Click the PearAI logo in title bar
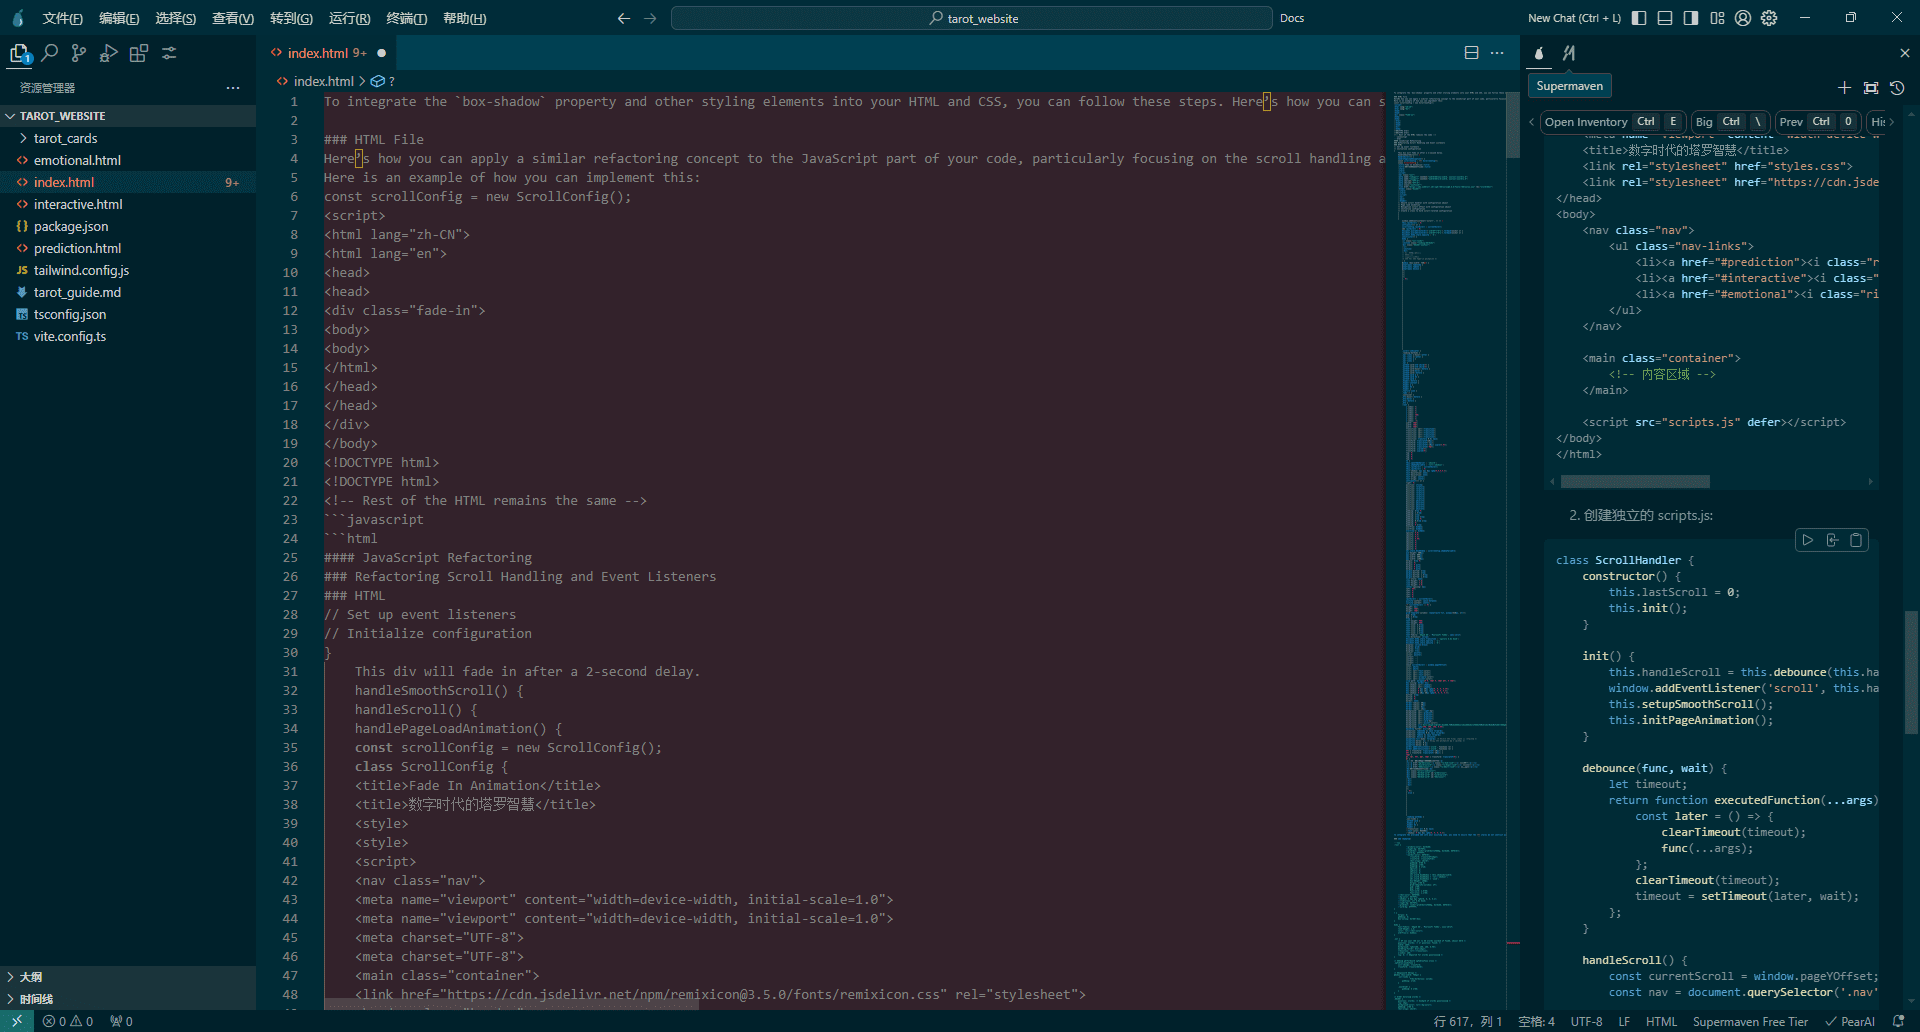 tap(18, 18)
